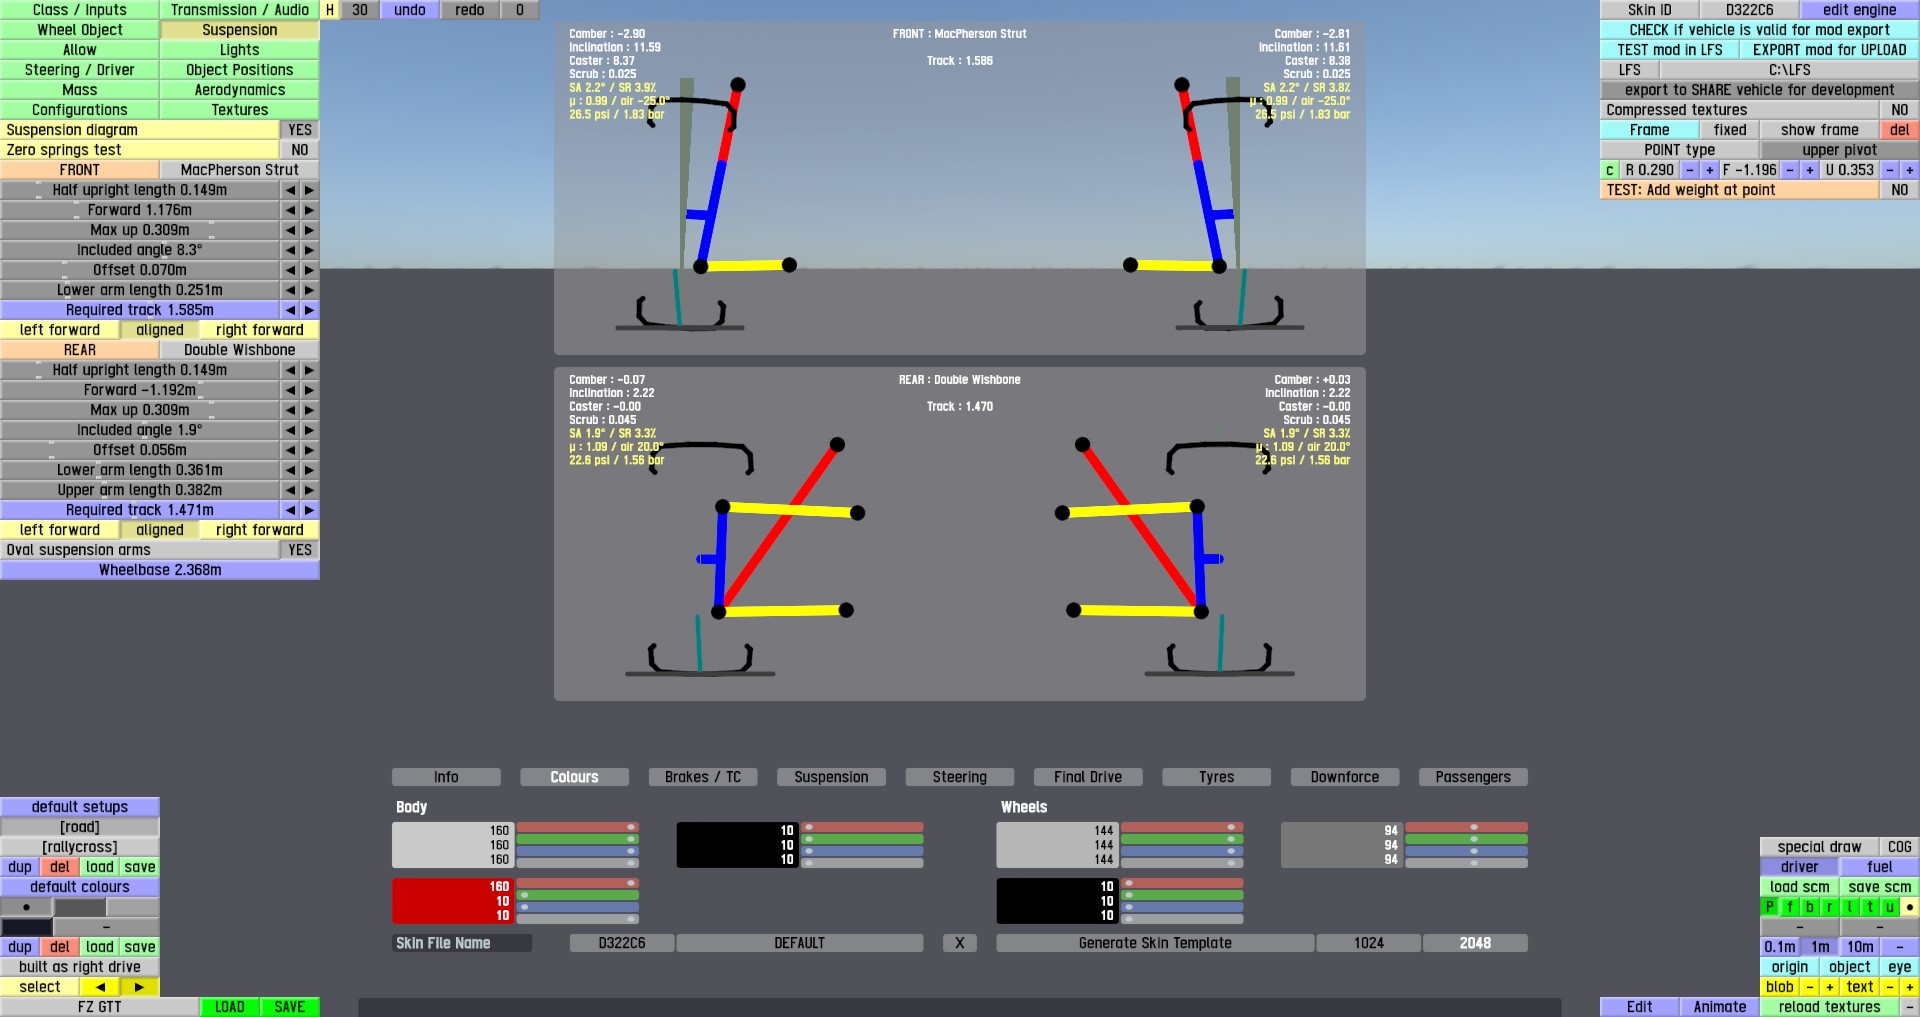Increase Required track 1.471m with right arrow
Viewport: 1920px width, 1017px height.
coord(309,510)
